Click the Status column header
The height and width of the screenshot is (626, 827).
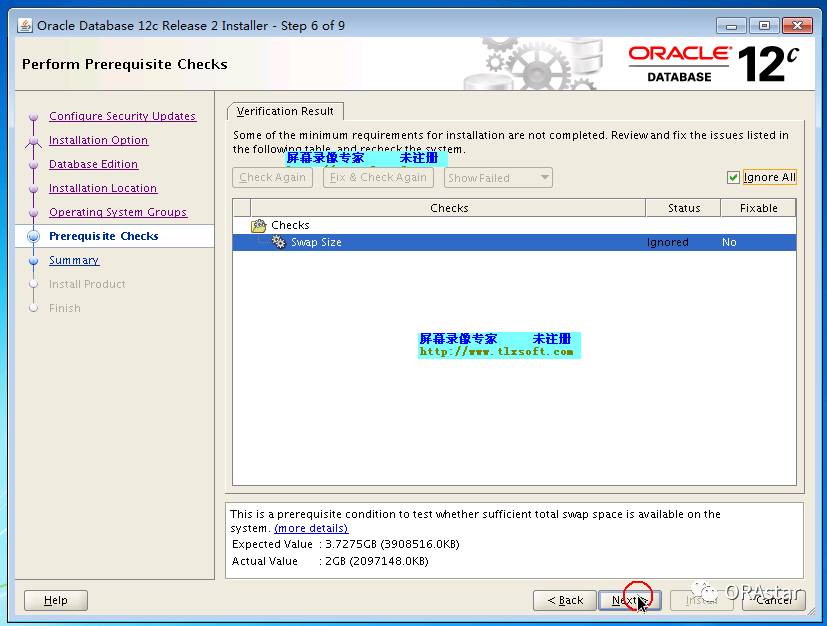click(684, 208)
